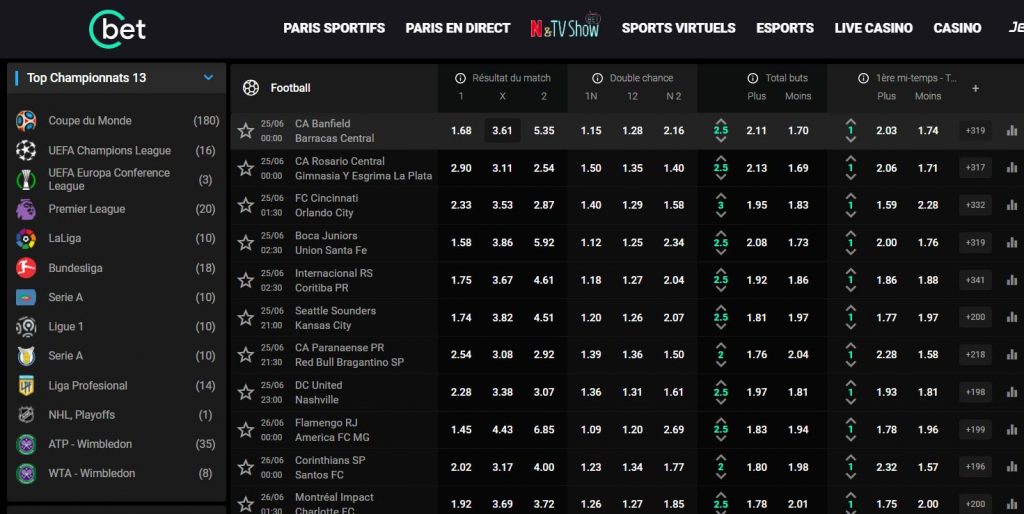1024x514 pixels.
Task: Click the red Bundesliga icon
Action: [x=26, y=268]
